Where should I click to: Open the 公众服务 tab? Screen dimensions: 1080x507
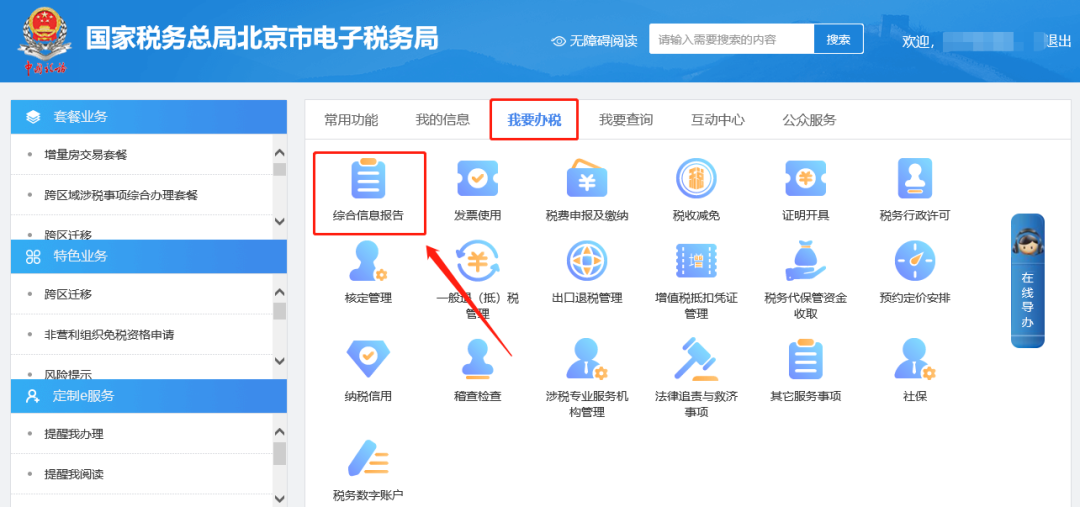(809, 120)
